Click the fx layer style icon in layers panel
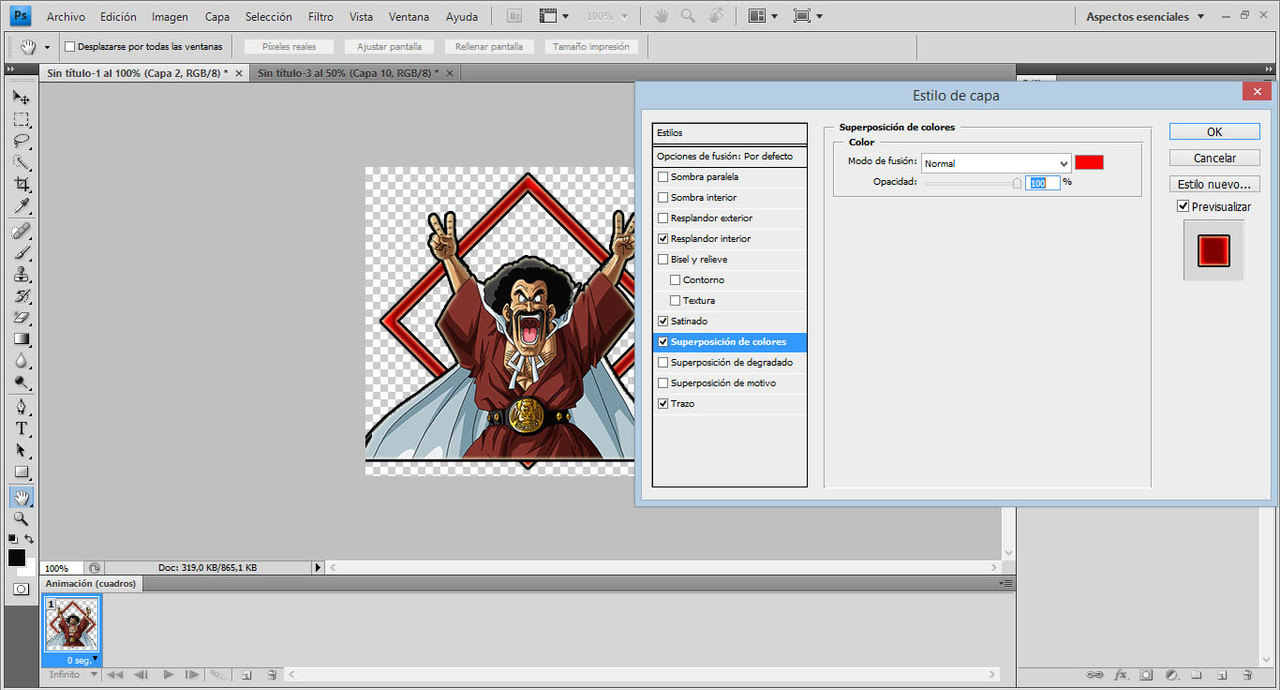This screenshot has height=690, width=1280. click(x=1121, y=675)
